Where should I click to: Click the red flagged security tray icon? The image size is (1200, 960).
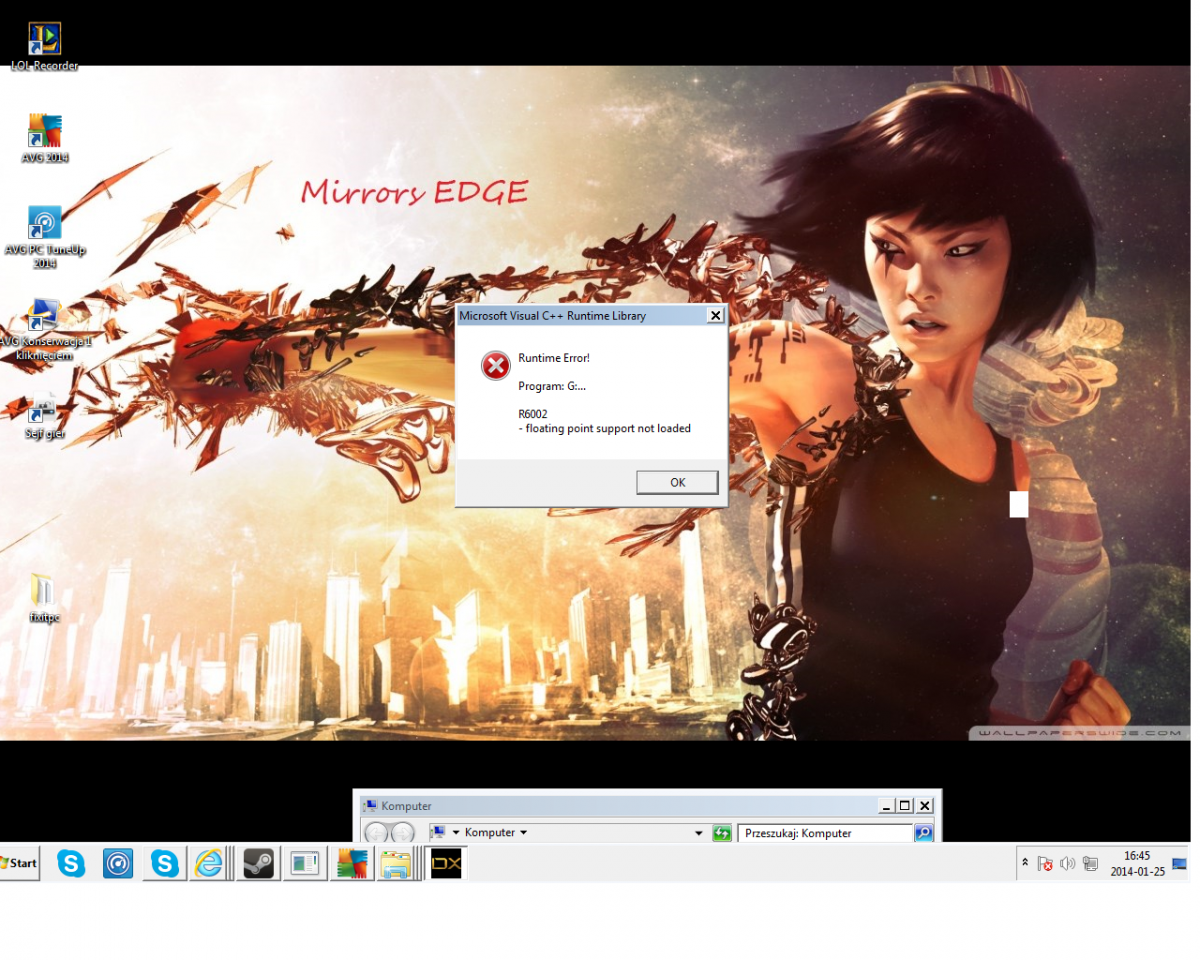pyautogui.click(x=1045, y=863)
